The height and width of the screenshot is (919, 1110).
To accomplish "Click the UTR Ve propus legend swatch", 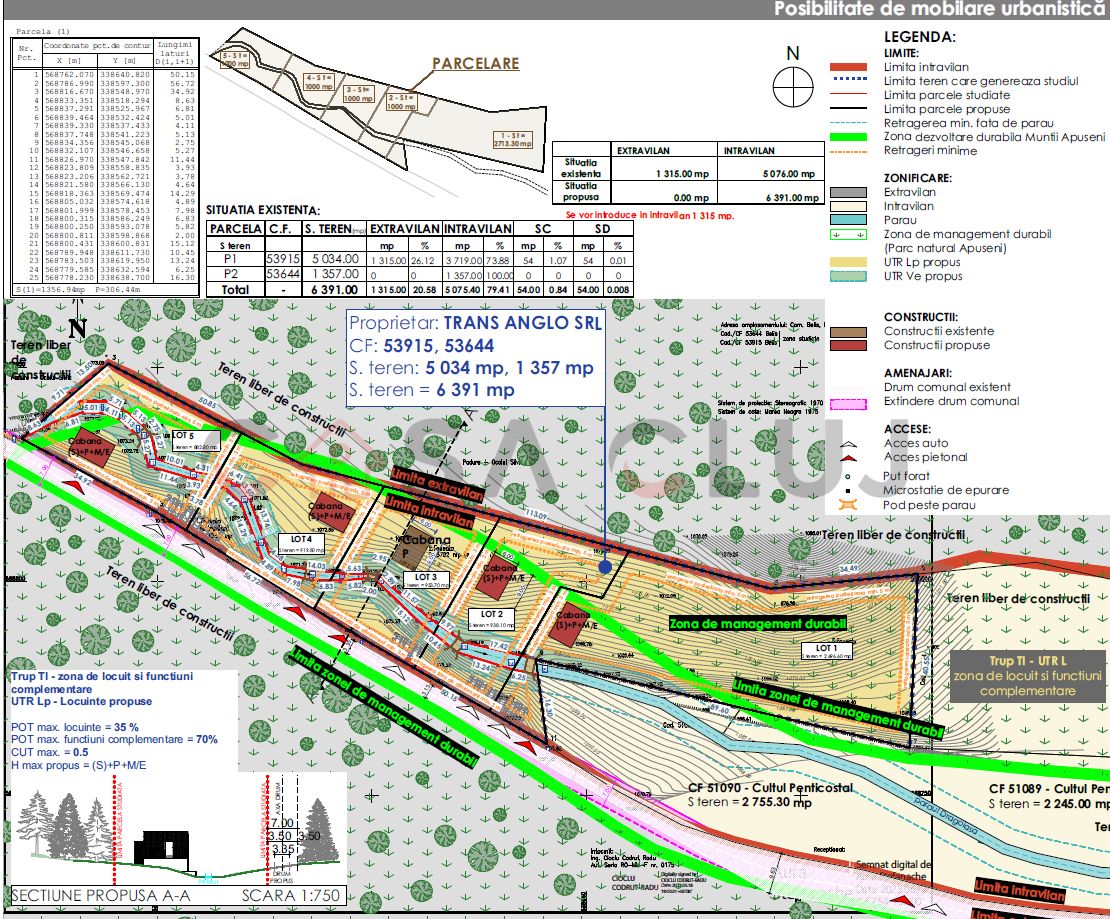I will pyautogui.click(x=848, y=276).
